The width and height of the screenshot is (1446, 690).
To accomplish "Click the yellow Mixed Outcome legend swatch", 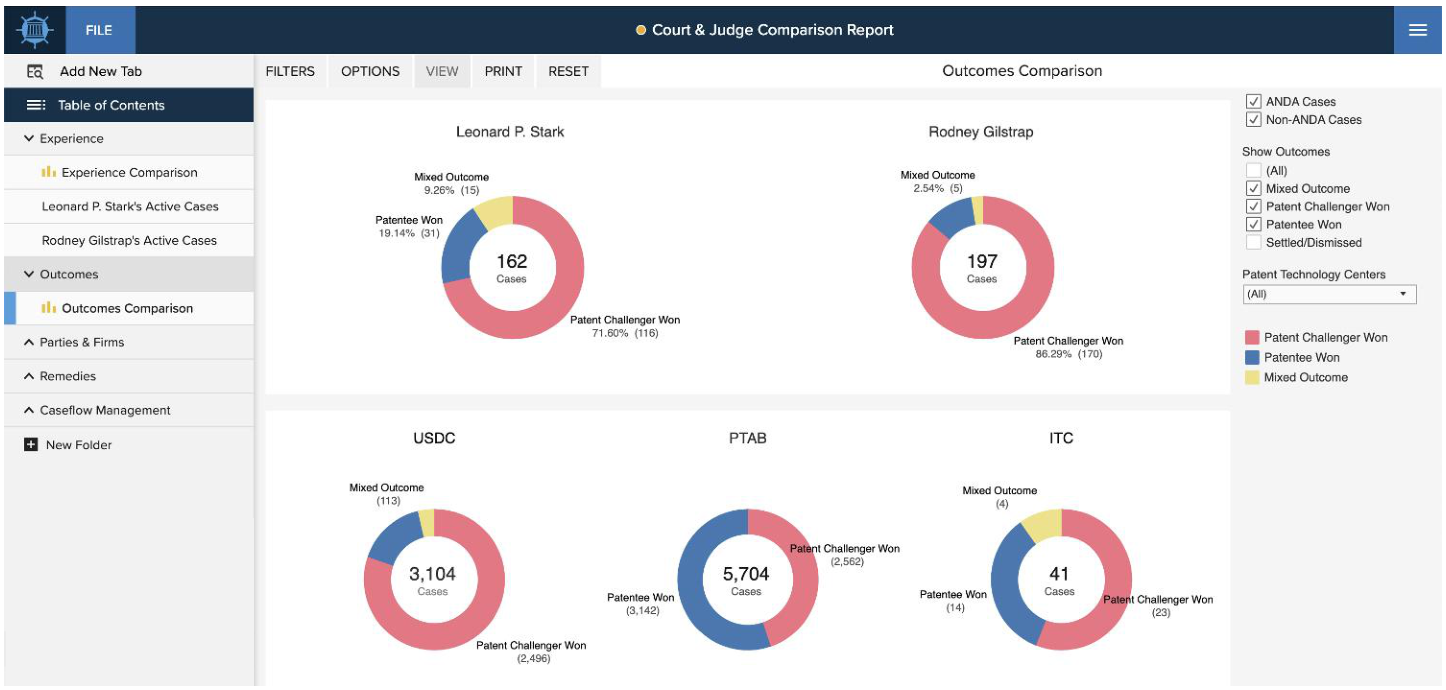I will tap(1252, 377).
